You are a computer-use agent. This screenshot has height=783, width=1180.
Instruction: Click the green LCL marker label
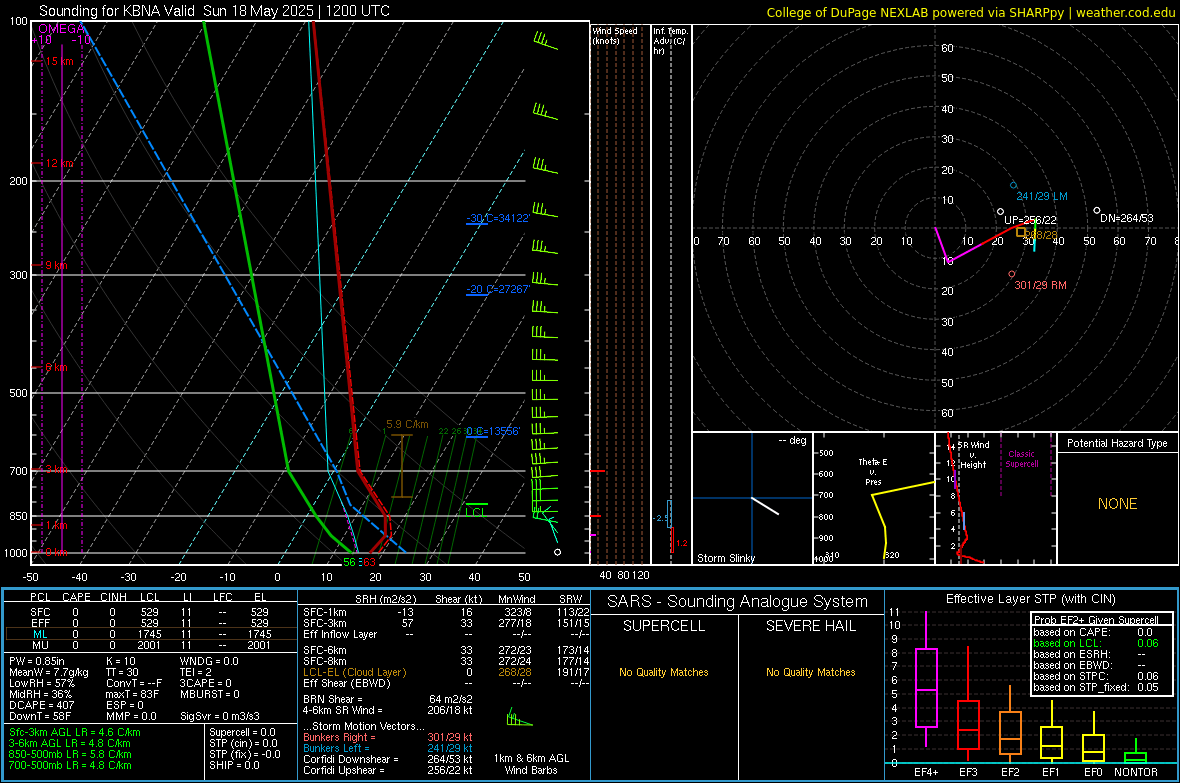pos(476,512)
